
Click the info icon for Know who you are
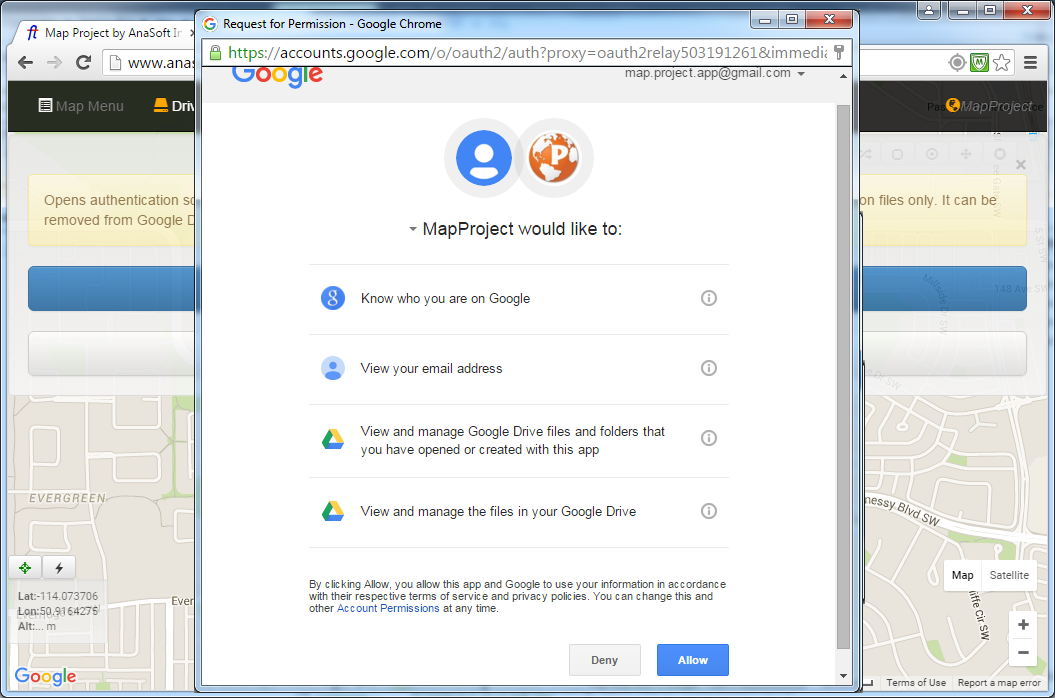708,298
